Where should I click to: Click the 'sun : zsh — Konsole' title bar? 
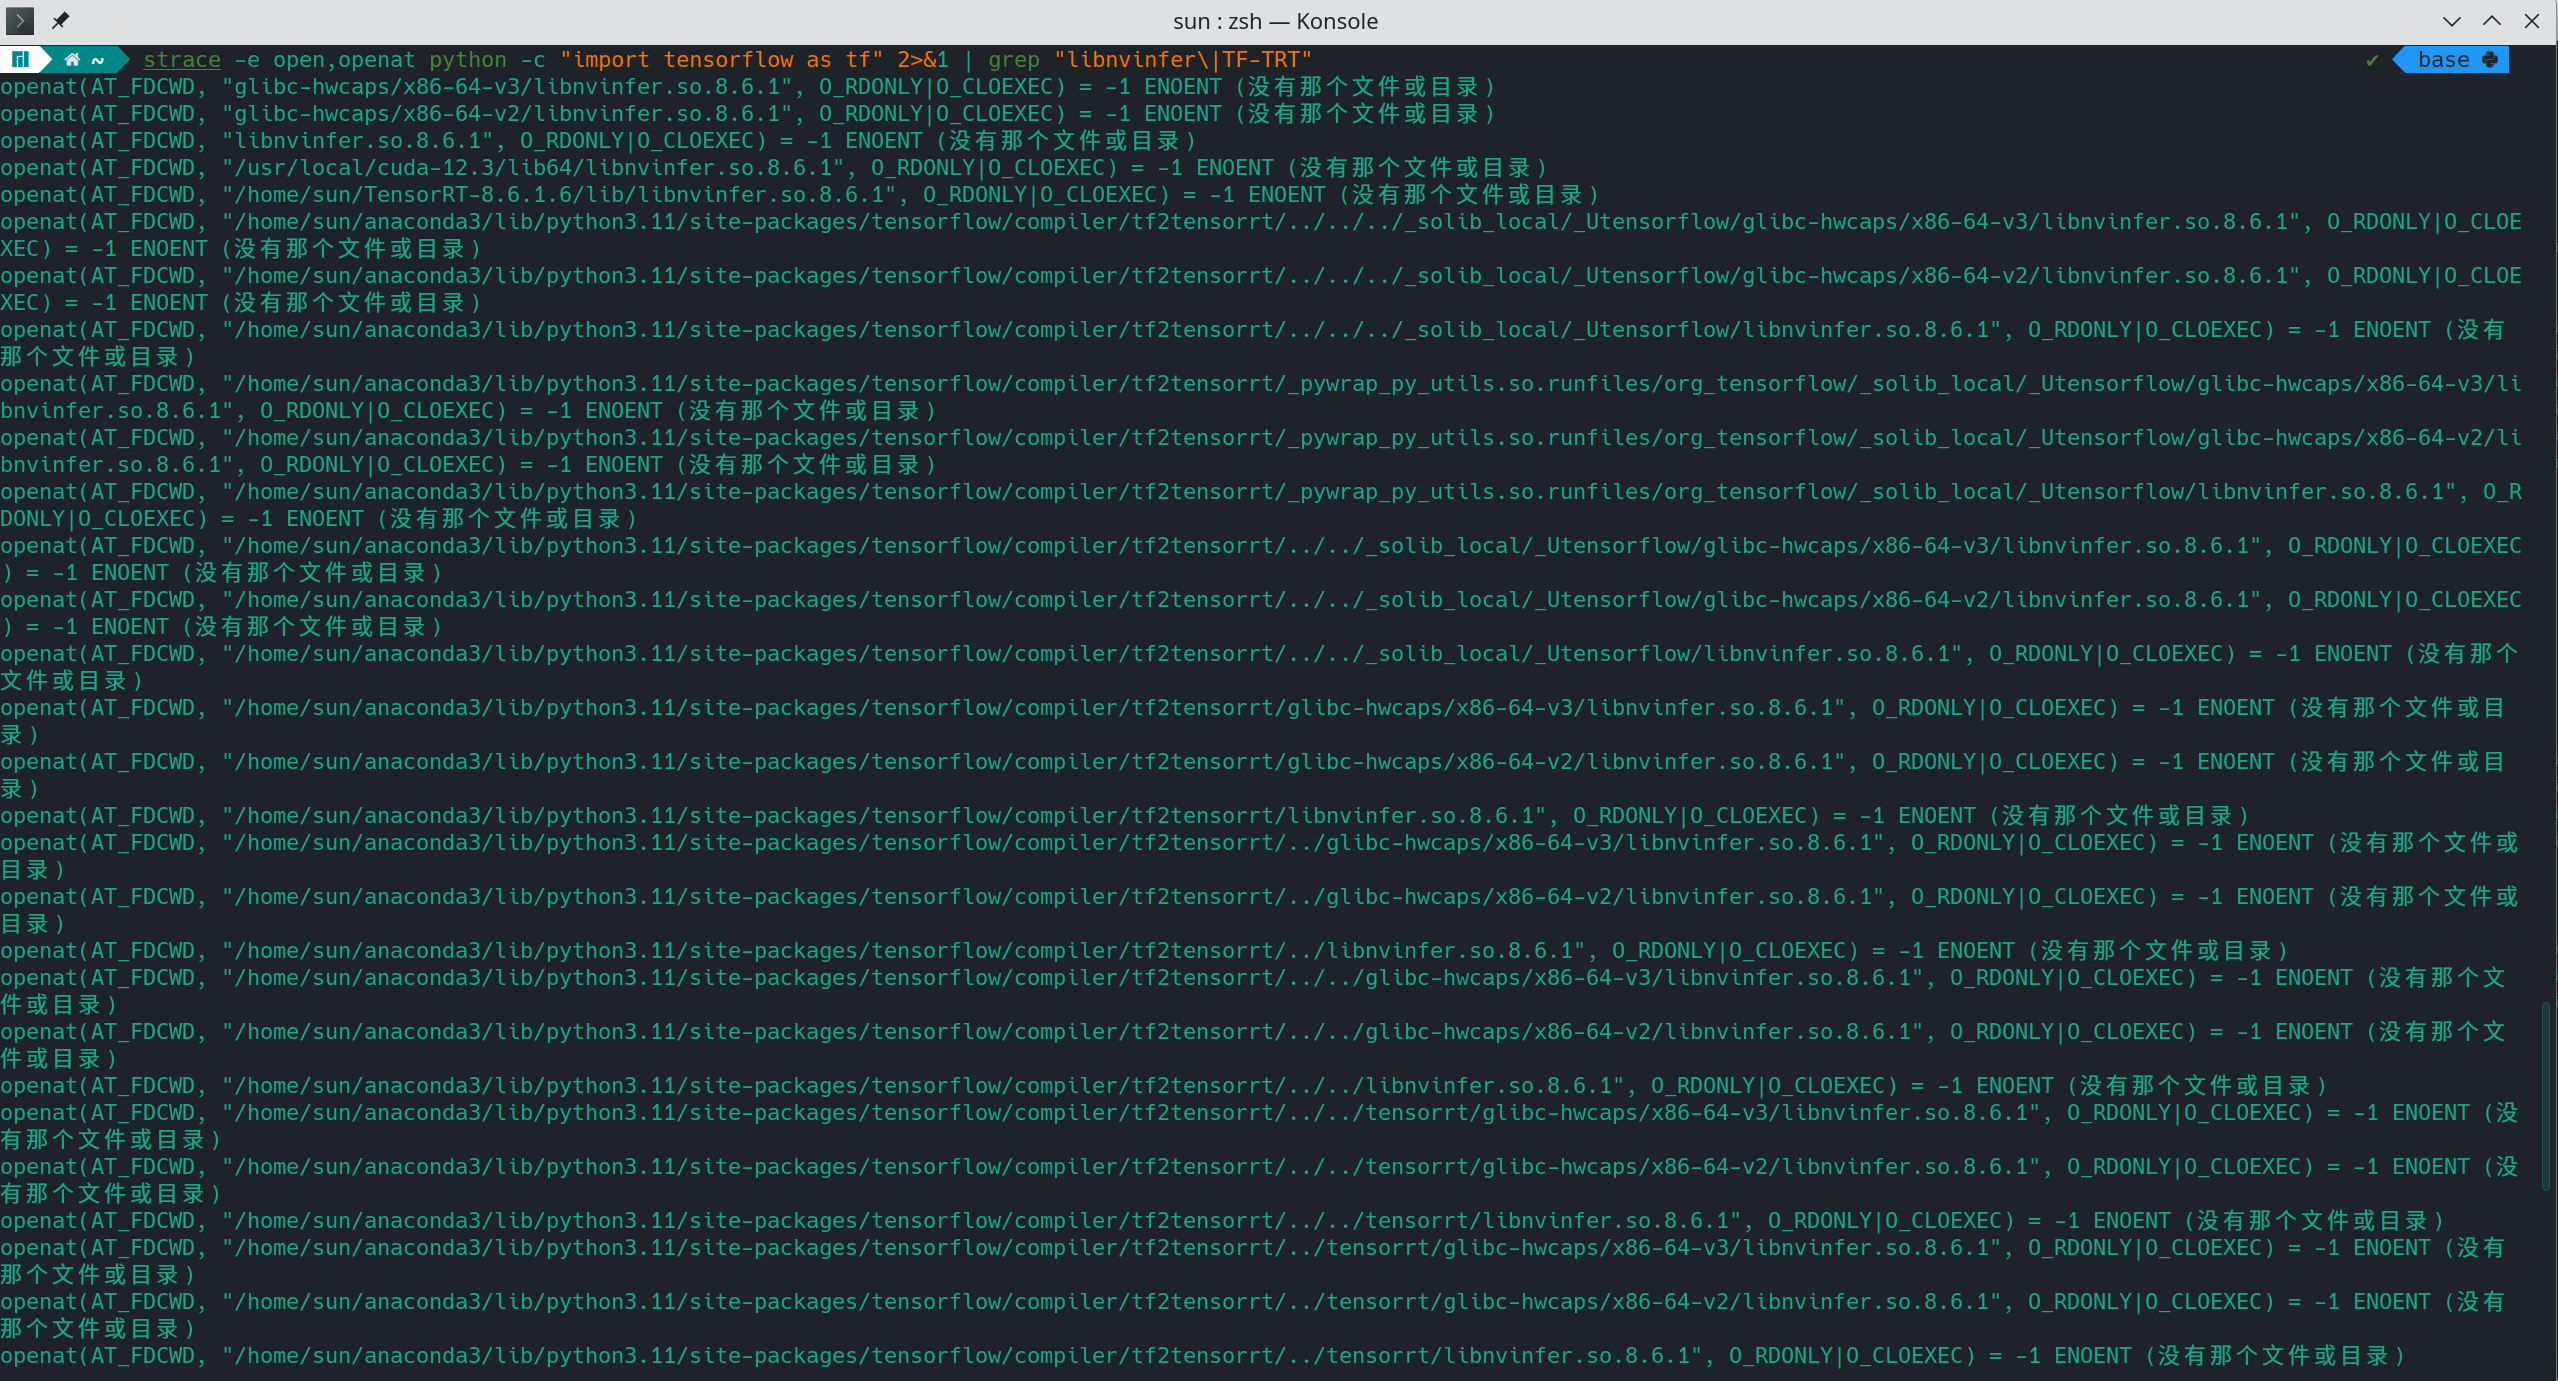click(1275, 21)
